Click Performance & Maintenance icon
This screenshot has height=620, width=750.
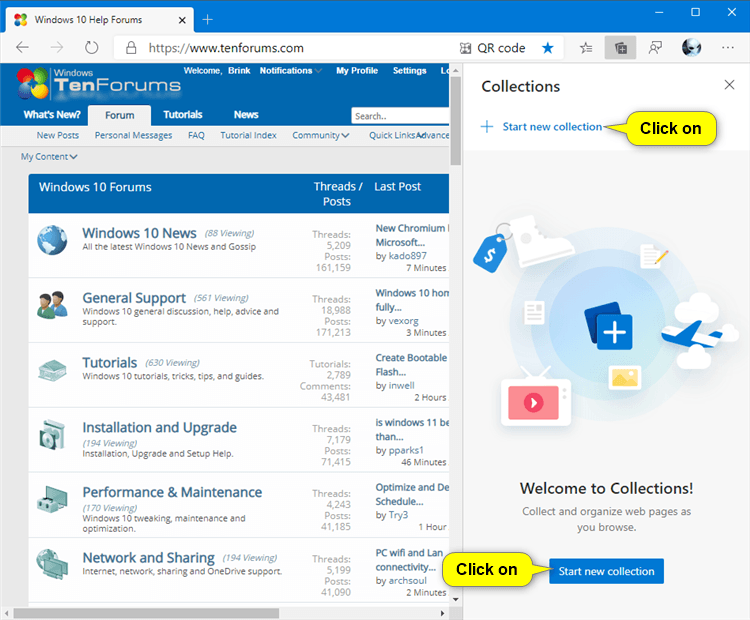(x=52, y=499)
